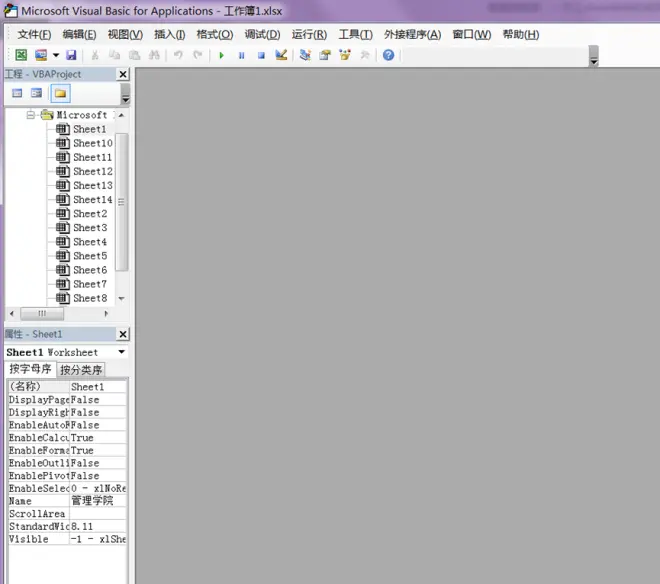This screenshot has height=584, width=660.
Task: Select Sheet11 in project tree
Action: 93,157
